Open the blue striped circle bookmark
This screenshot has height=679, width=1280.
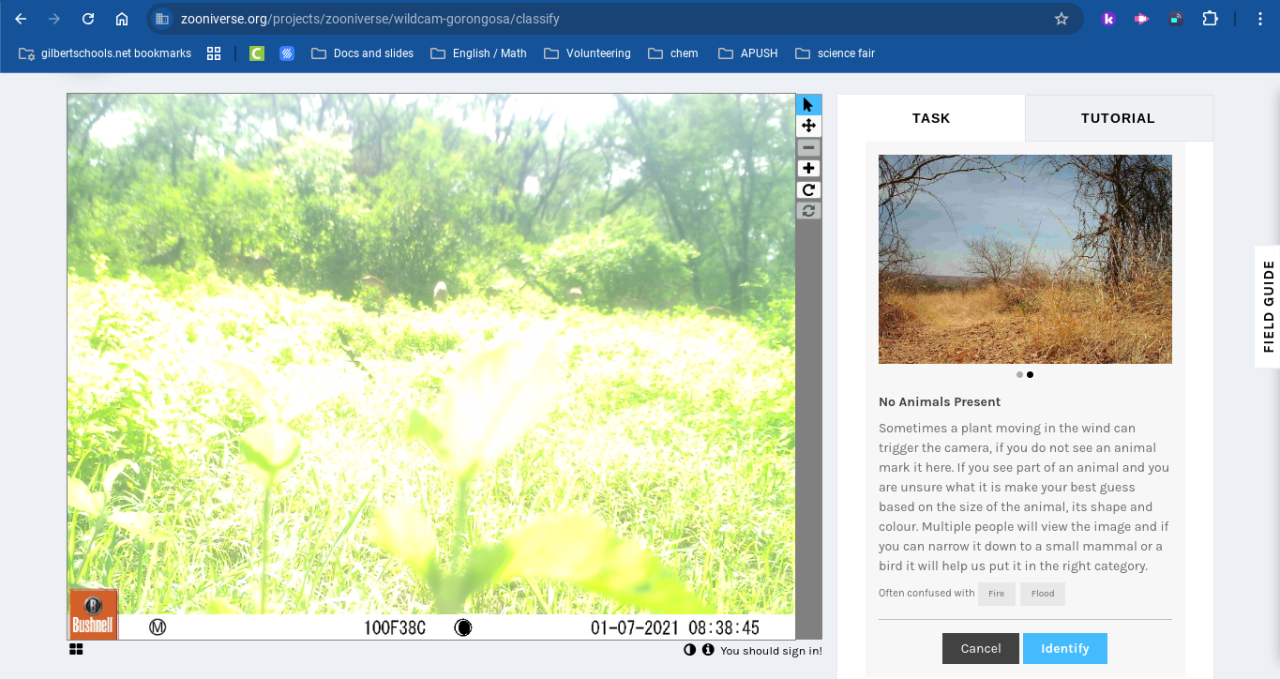287,53
